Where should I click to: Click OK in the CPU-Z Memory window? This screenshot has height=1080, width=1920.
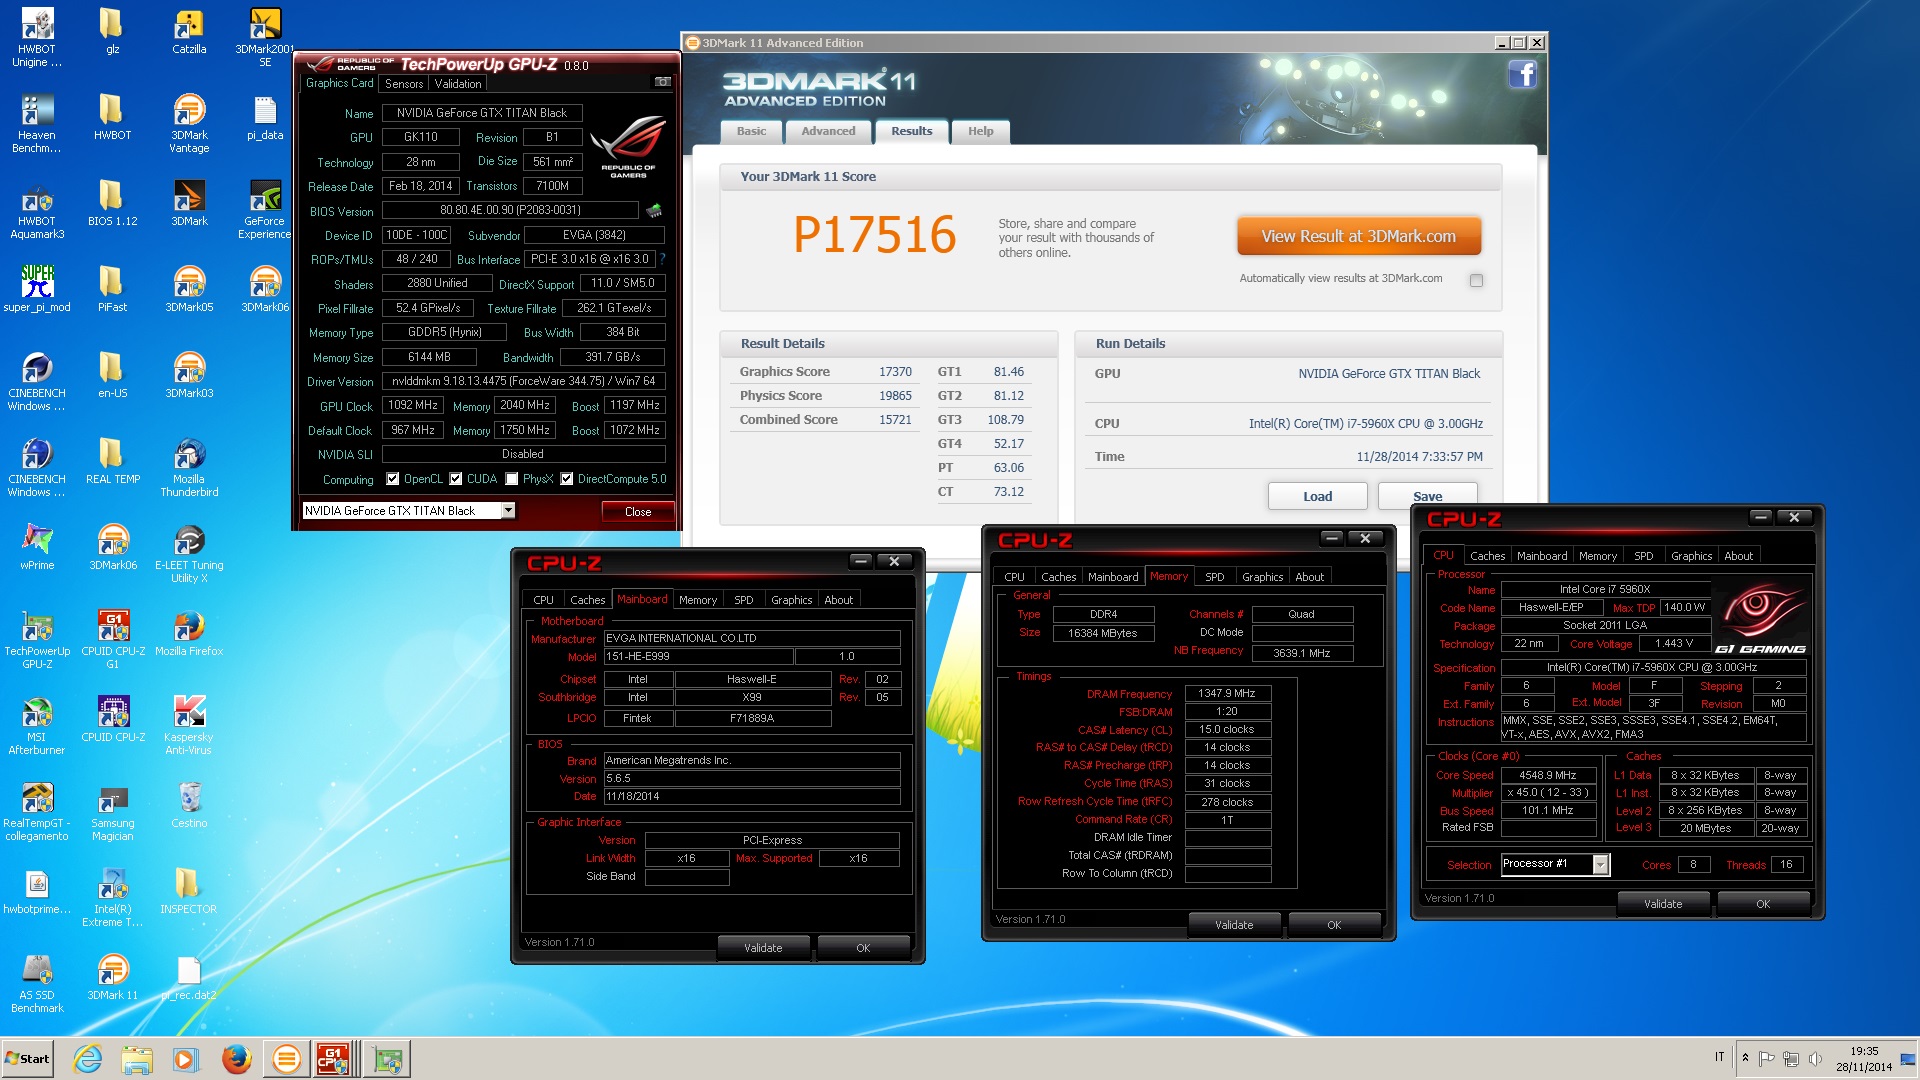[x=1334, y=925]
